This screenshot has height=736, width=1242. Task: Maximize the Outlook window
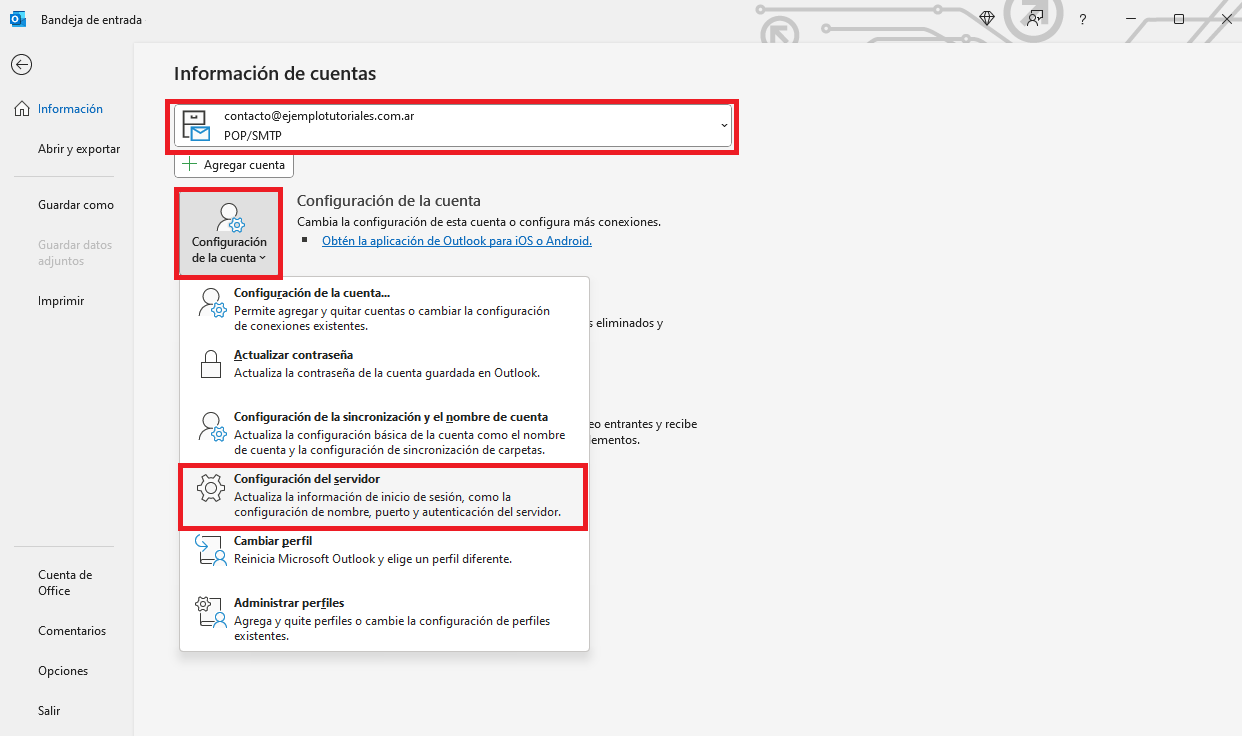1179,19
